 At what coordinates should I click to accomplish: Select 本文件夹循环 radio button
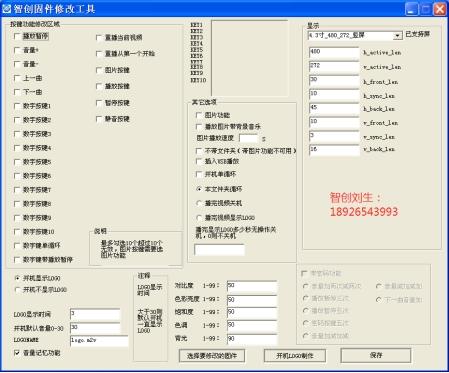click(x=199, y=189)
